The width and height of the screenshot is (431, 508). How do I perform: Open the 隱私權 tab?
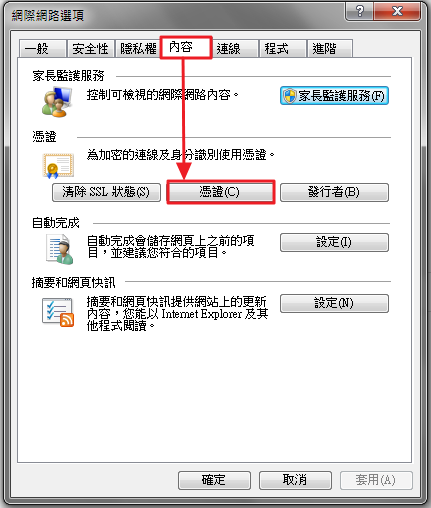click(x=138, y=49)
